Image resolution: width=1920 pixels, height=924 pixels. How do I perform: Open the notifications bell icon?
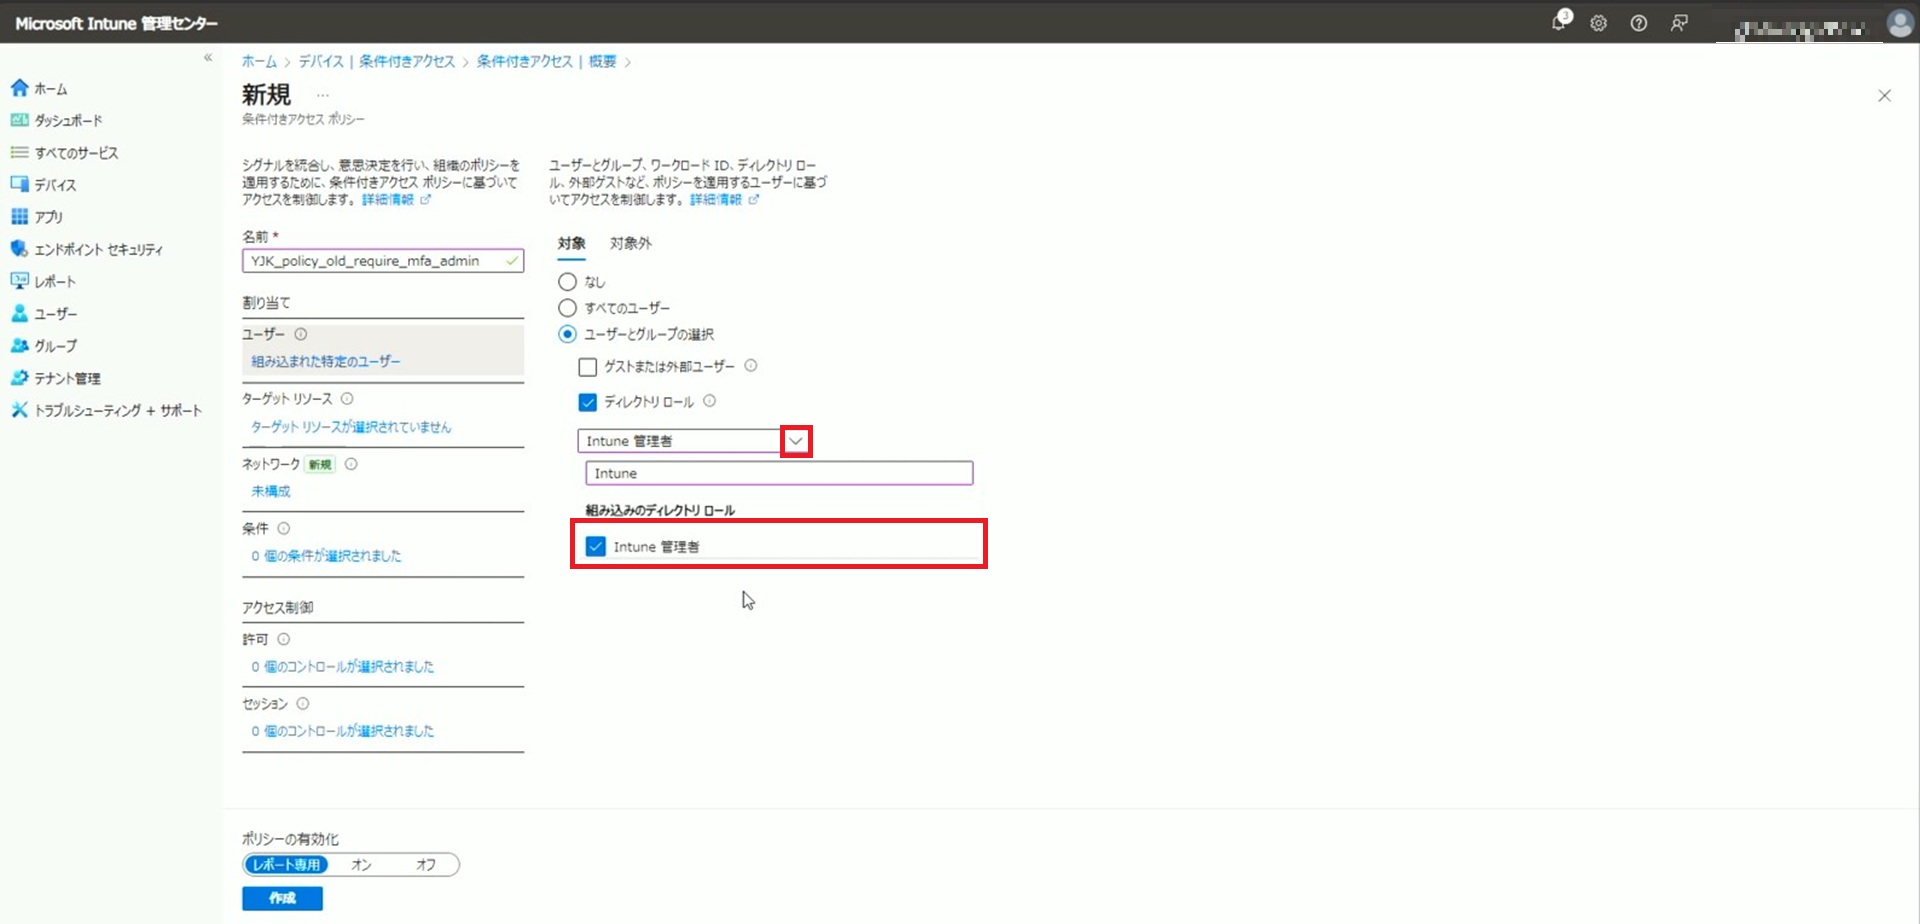click(x=1559, y=22)
